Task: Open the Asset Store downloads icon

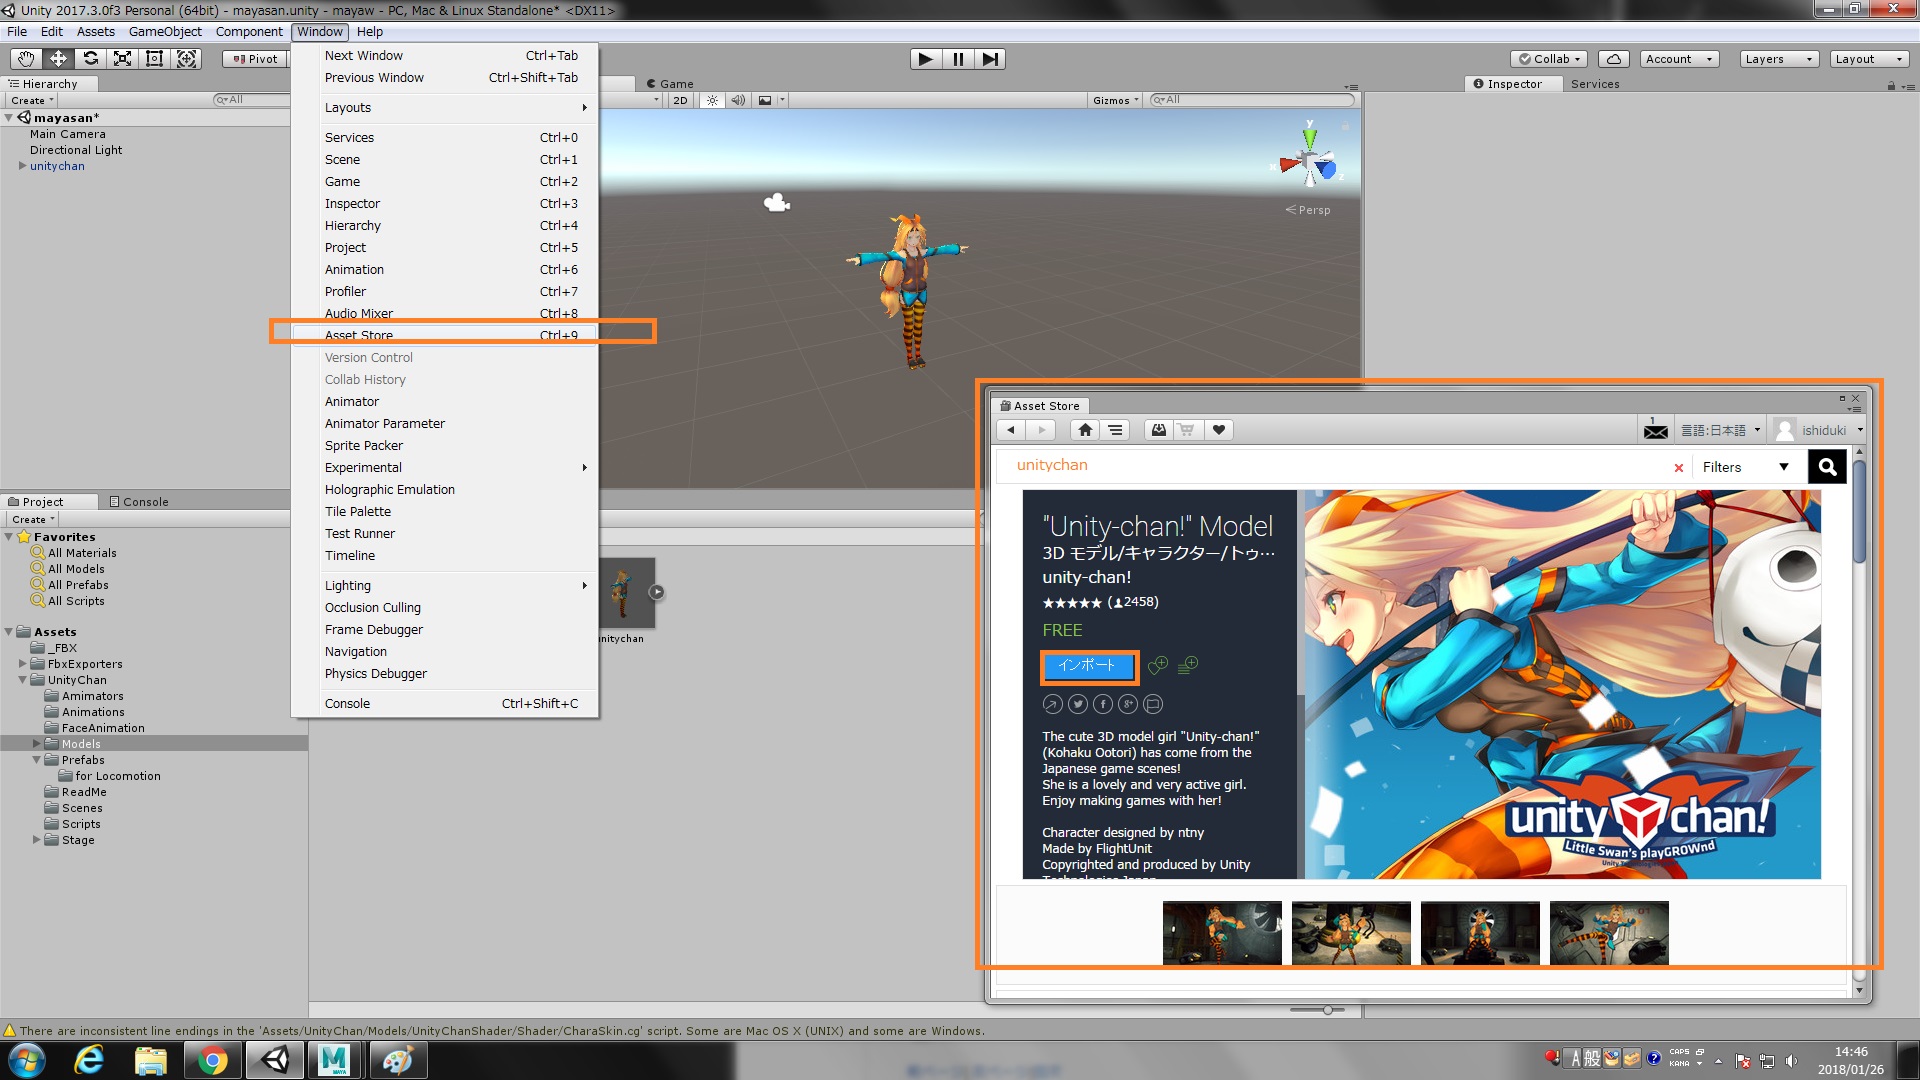Action: (x=1158, y=430)
